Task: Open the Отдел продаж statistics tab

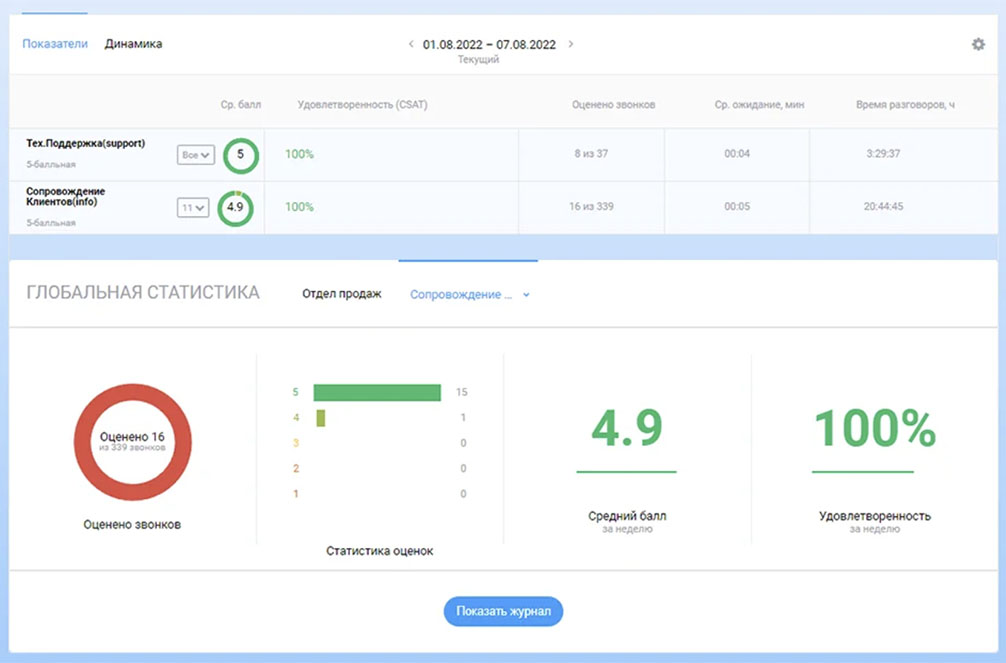Action: point(341,293)
